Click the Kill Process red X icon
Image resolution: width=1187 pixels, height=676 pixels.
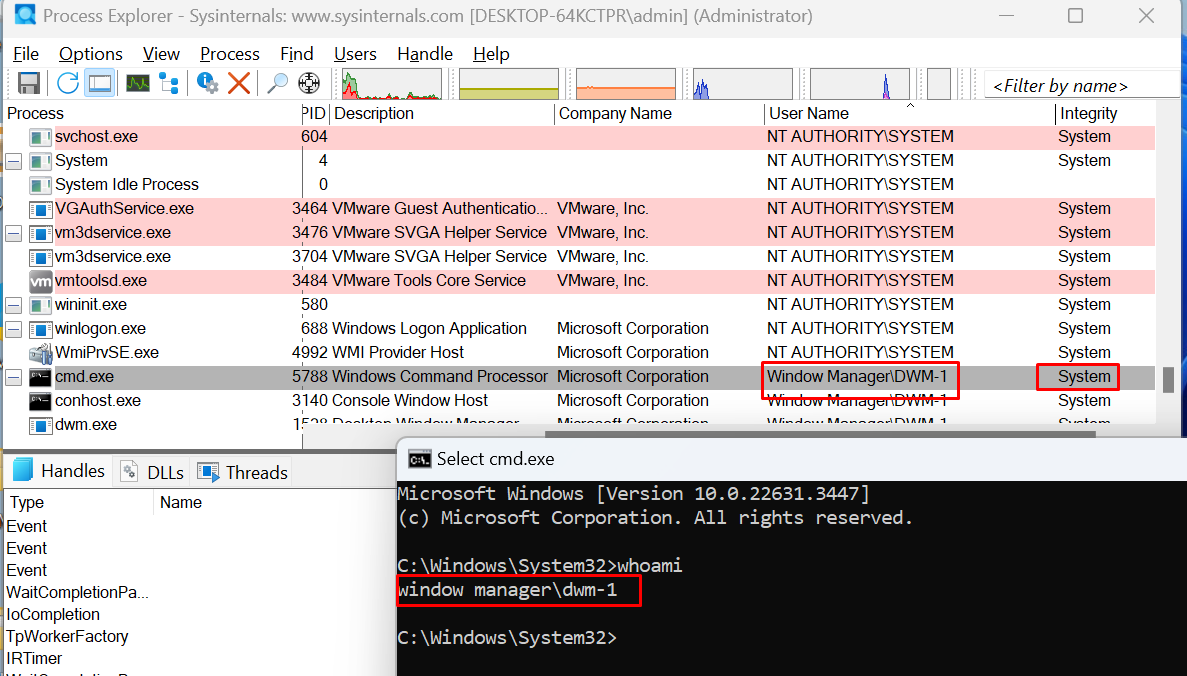point(239,83)
